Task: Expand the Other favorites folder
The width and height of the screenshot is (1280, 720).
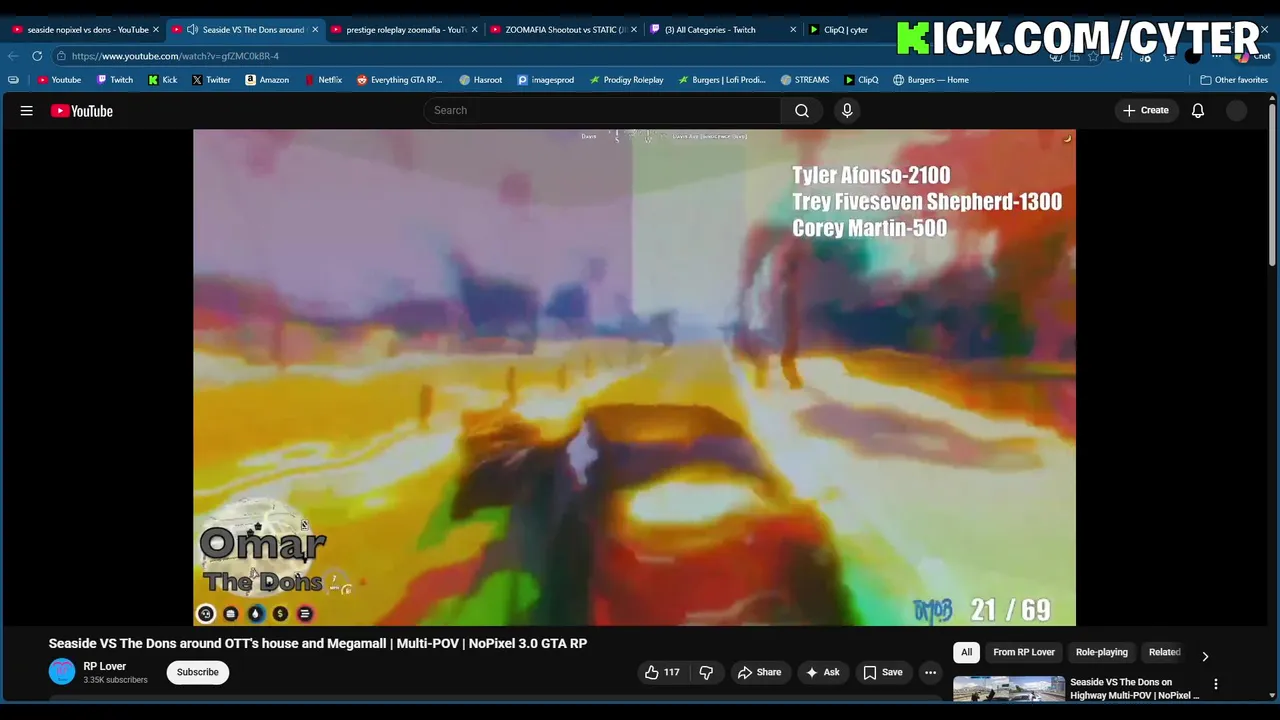Action: 1234,80
